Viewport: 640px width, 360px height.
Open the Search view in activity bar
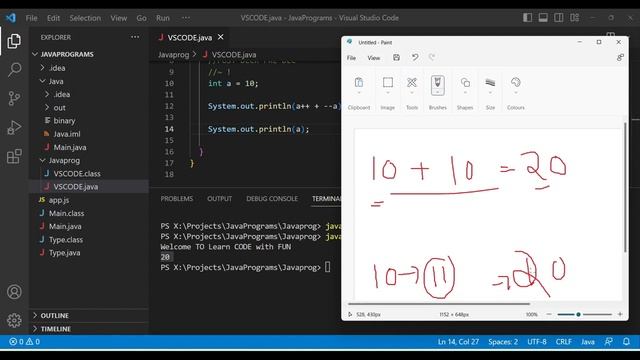[x=14, y=69]
